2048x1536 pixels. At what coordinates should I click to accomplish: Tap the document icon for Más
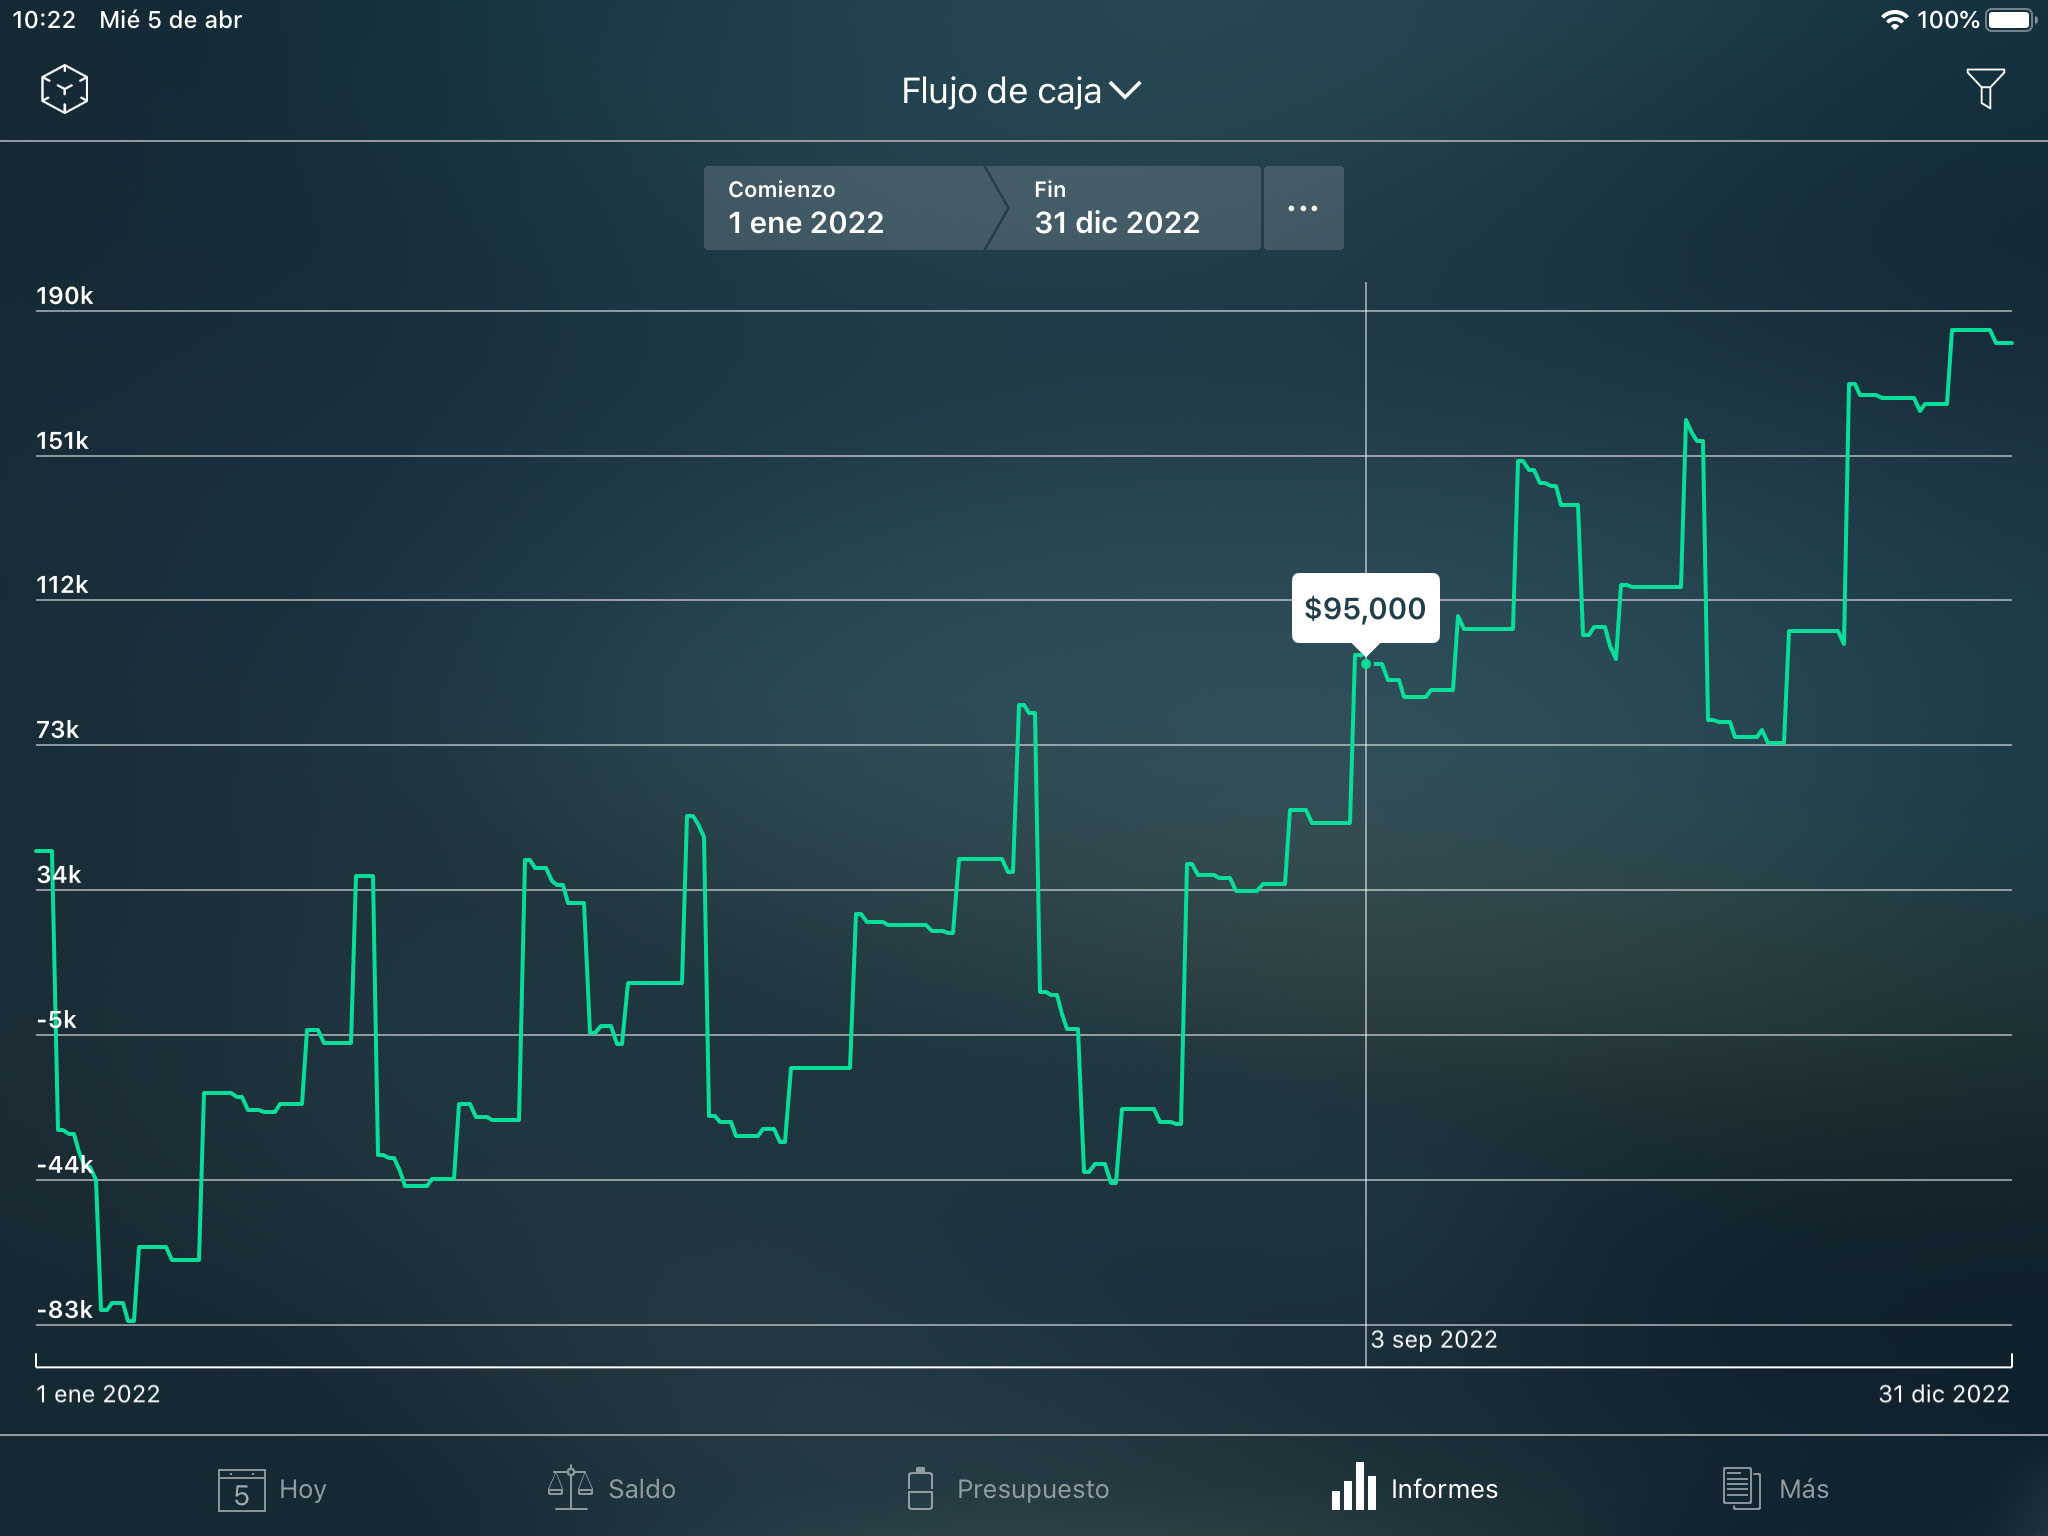(x=1740, y=1488)
